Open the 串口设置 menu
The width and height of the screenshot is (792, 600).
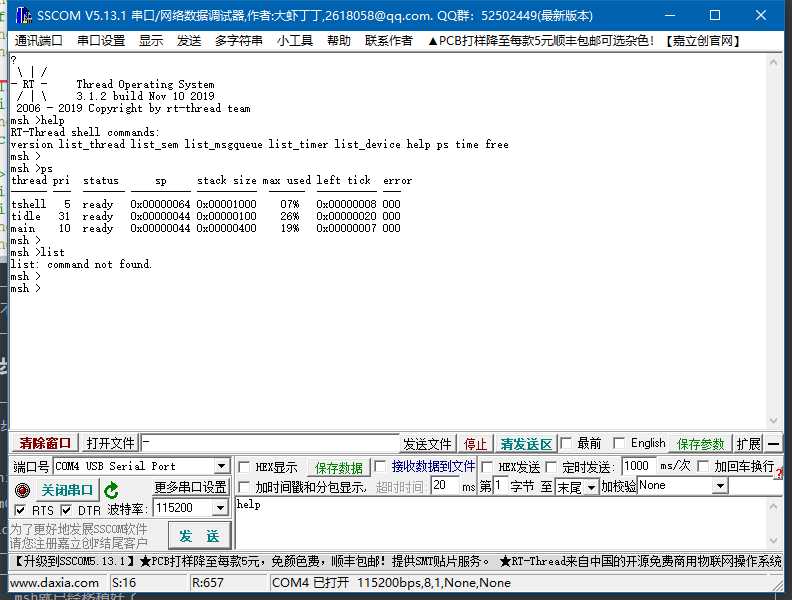(101, 40)
